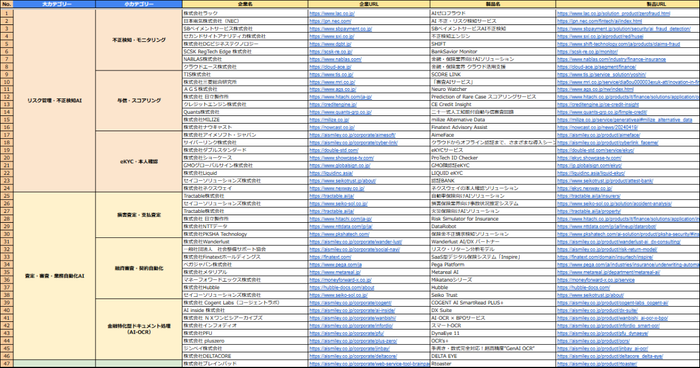This screenshot has width=700, height=368.
Task: Open the hubble-docs.com/about link
Action: point(342,288)
